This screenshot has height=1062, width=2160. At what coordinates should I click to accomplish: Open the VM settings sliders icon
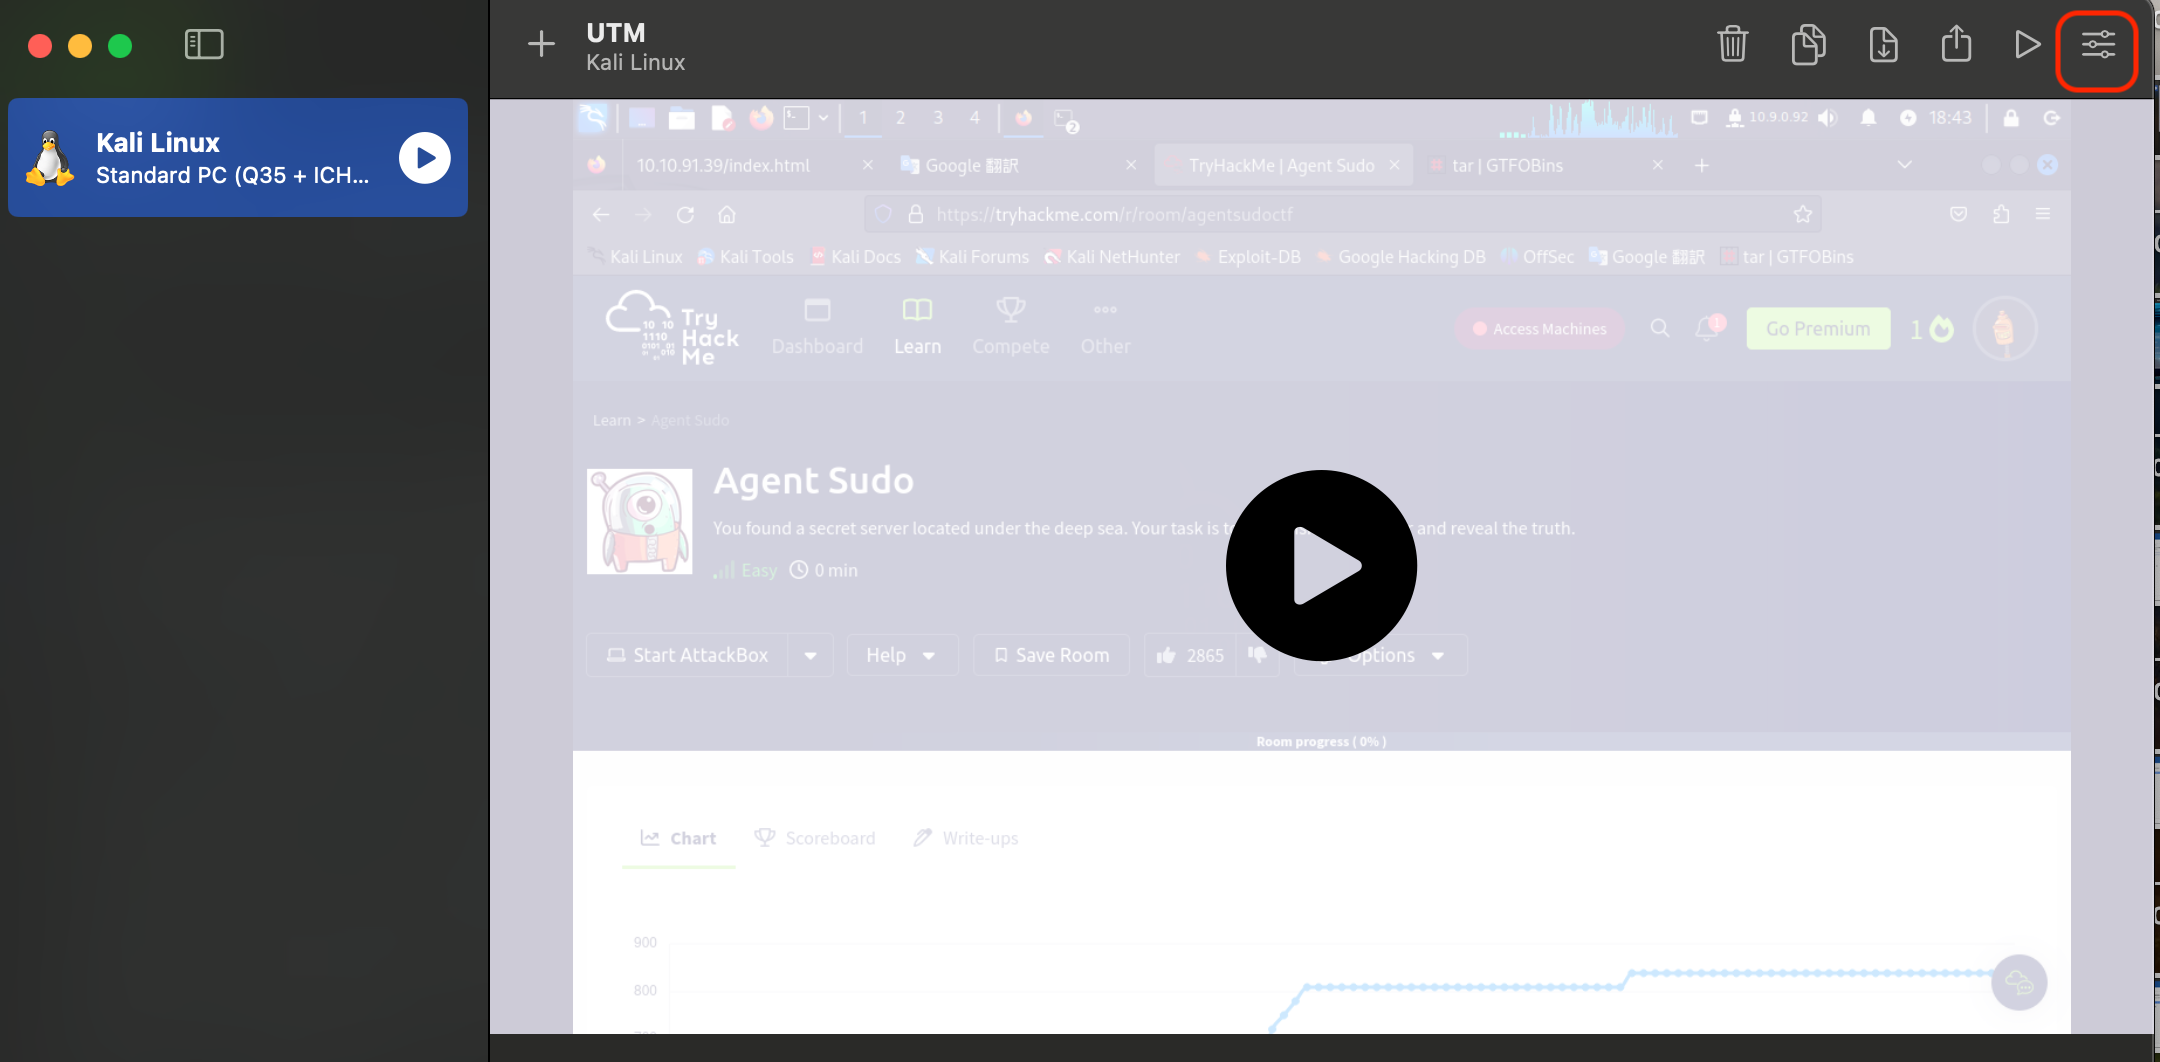pyautogui.click(x=2098, y=45)
